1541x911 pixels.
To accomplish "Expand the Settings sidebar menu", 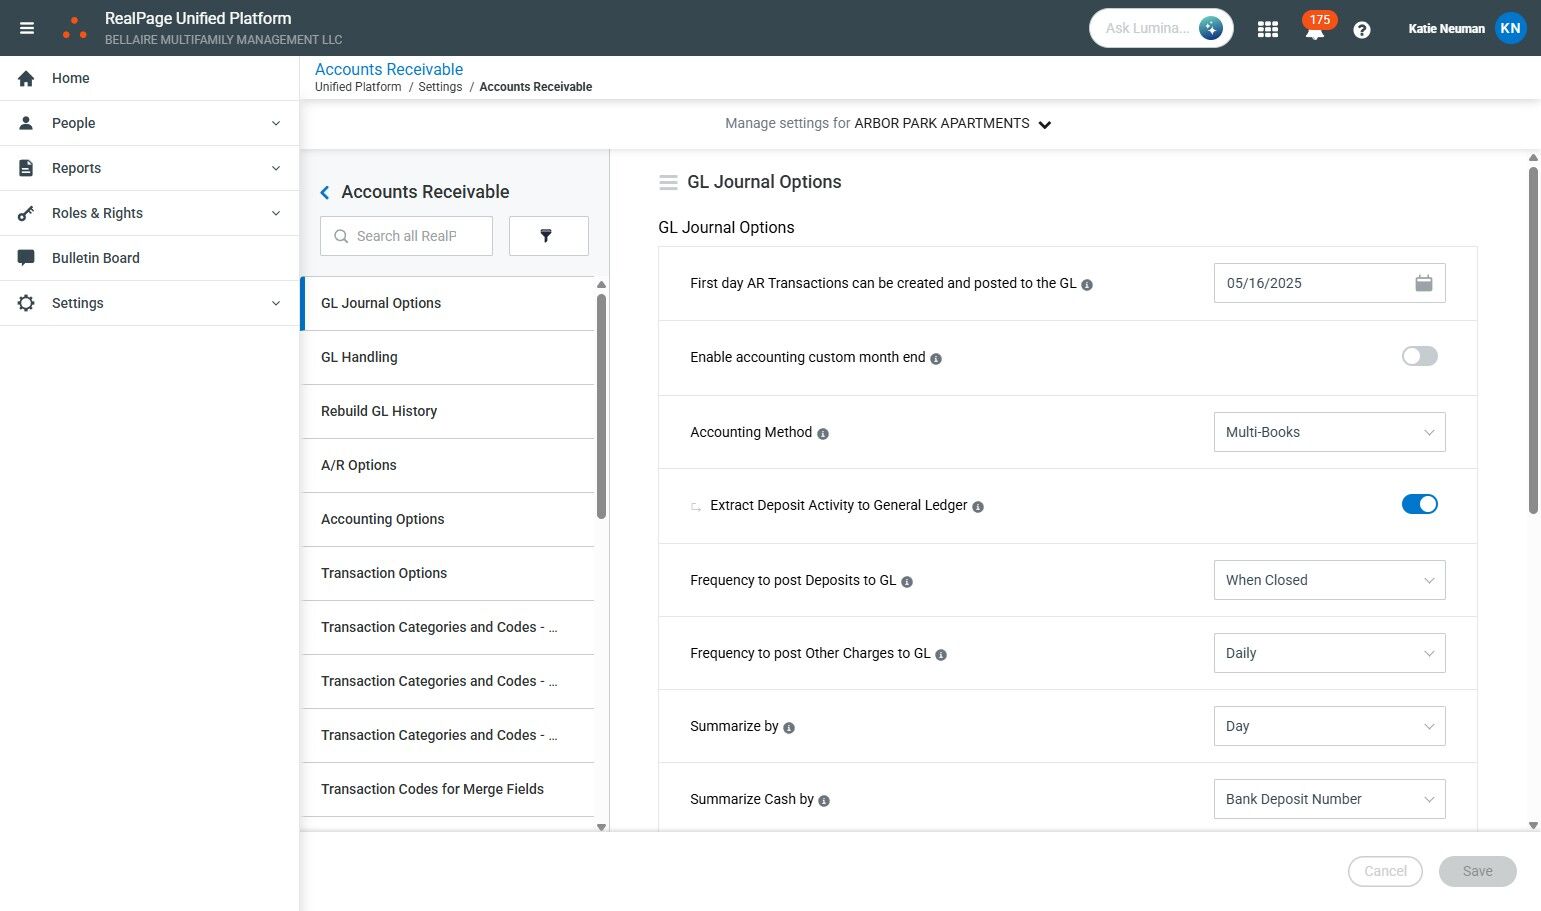I will coord(150,303).
